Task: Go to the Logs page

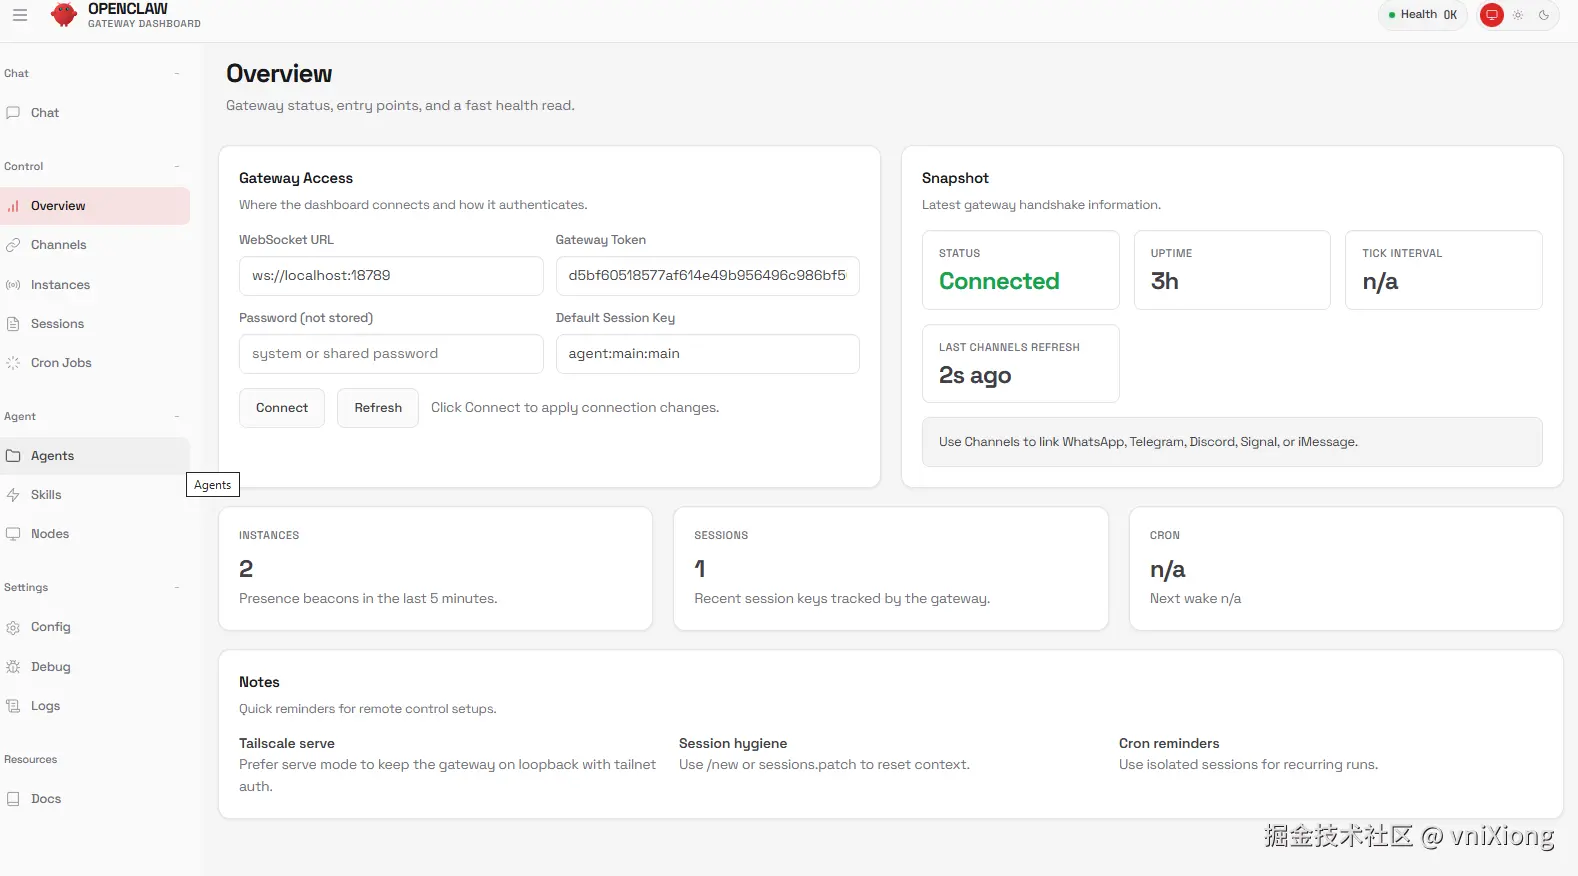Action: click(45, 706)
